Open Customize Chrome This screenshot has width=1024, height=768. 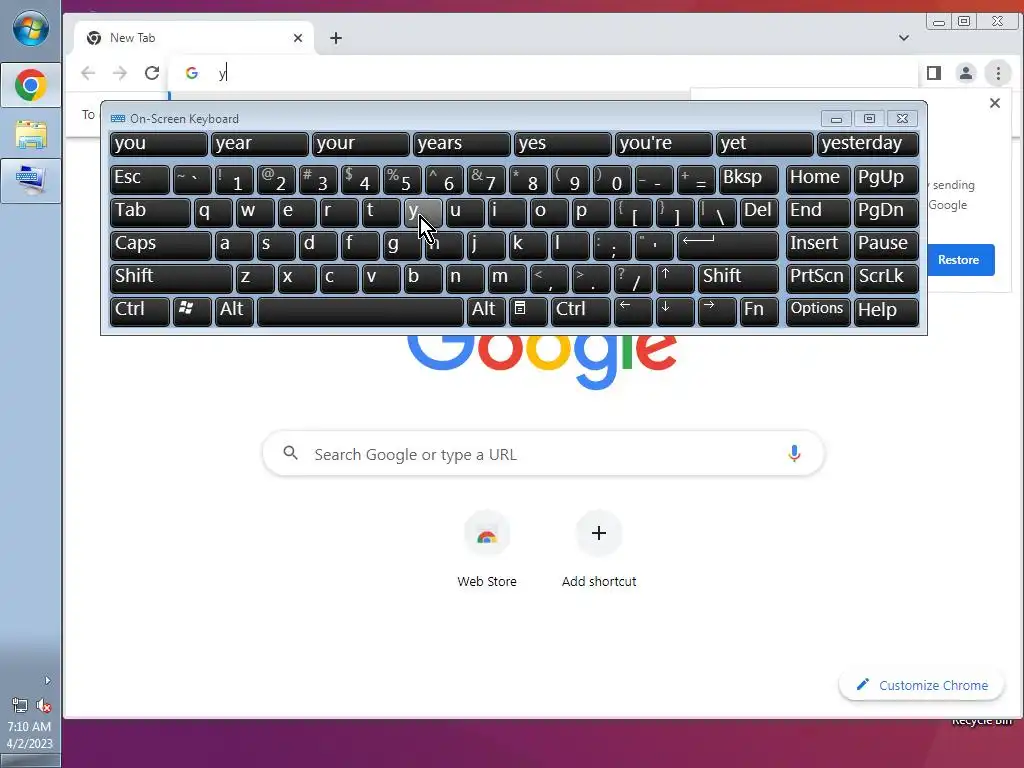[921, 685]
